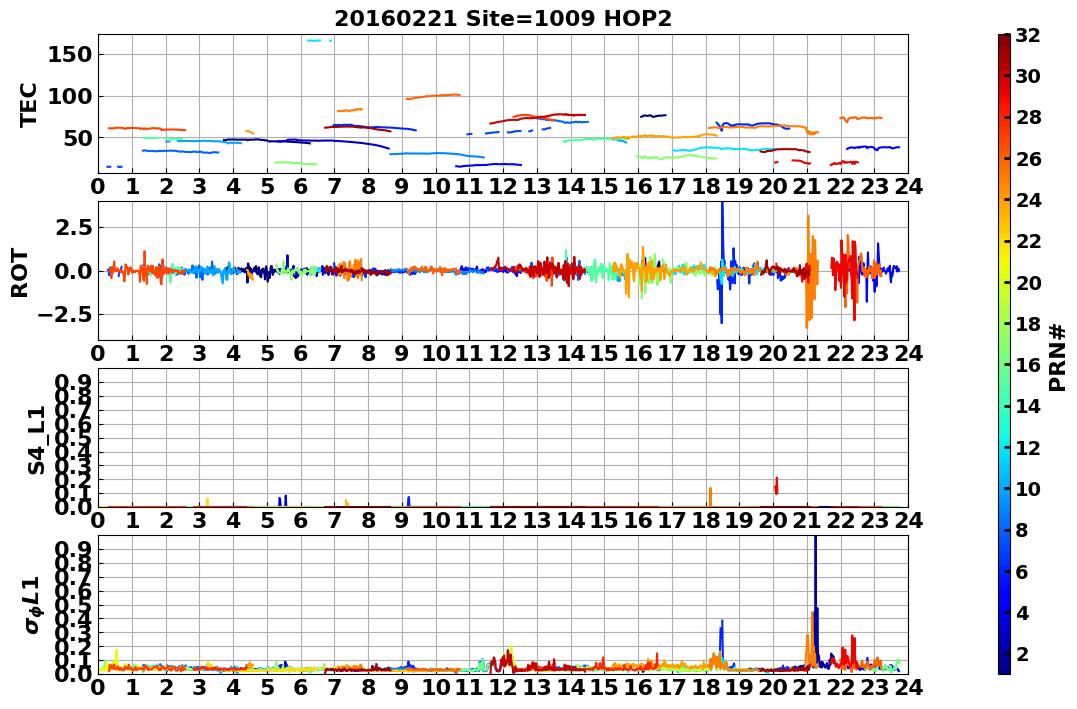Viewport: 1077px width, 709px height.
Task: Click colorbar tick label 8
Action: click(1021, 530)
